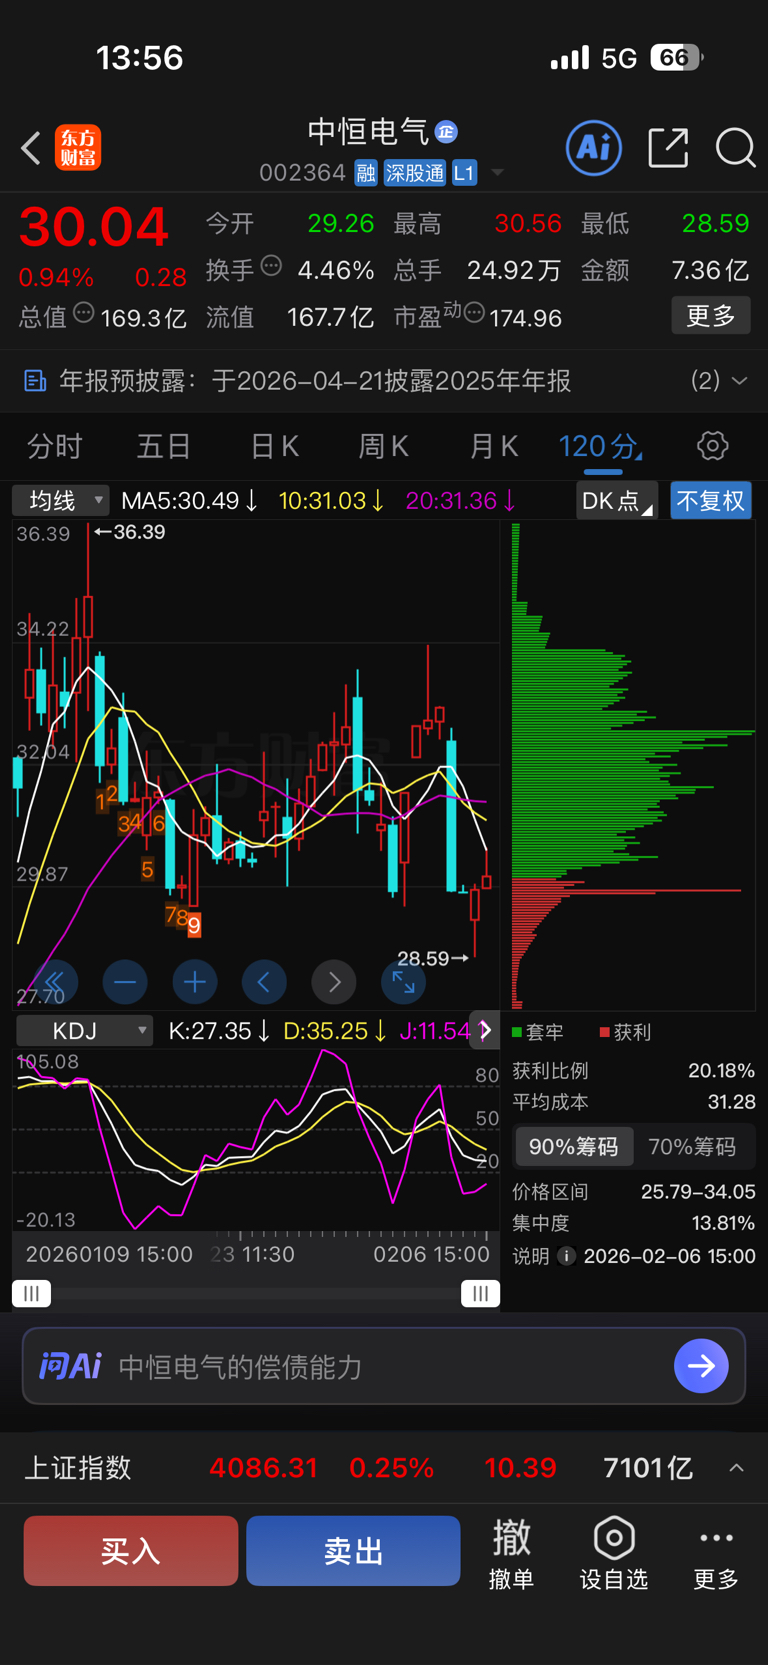769x1665 pixels.
Task: Switch to the 月K tab
Action: [x=494, y=446]
